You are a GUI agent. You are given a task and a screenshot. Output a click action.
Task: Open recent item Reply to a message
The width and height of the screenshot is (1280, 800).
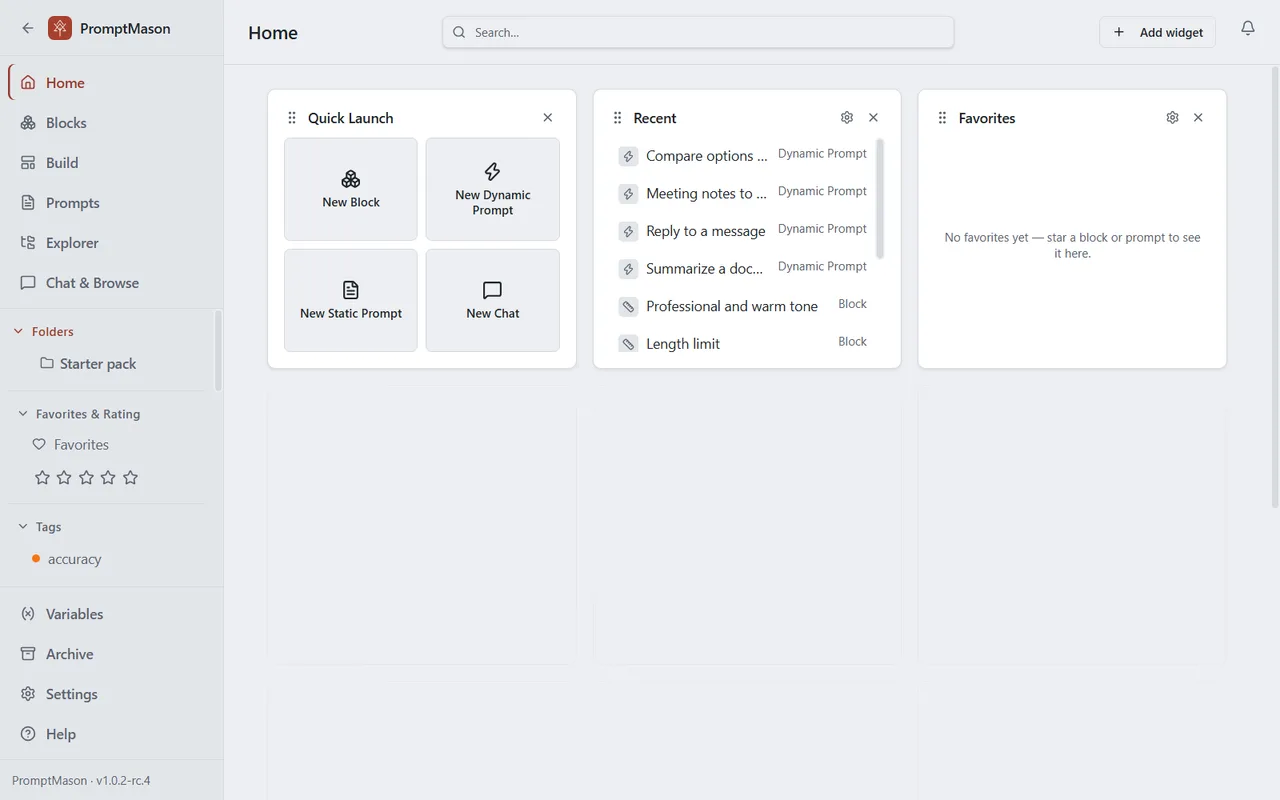742,231
